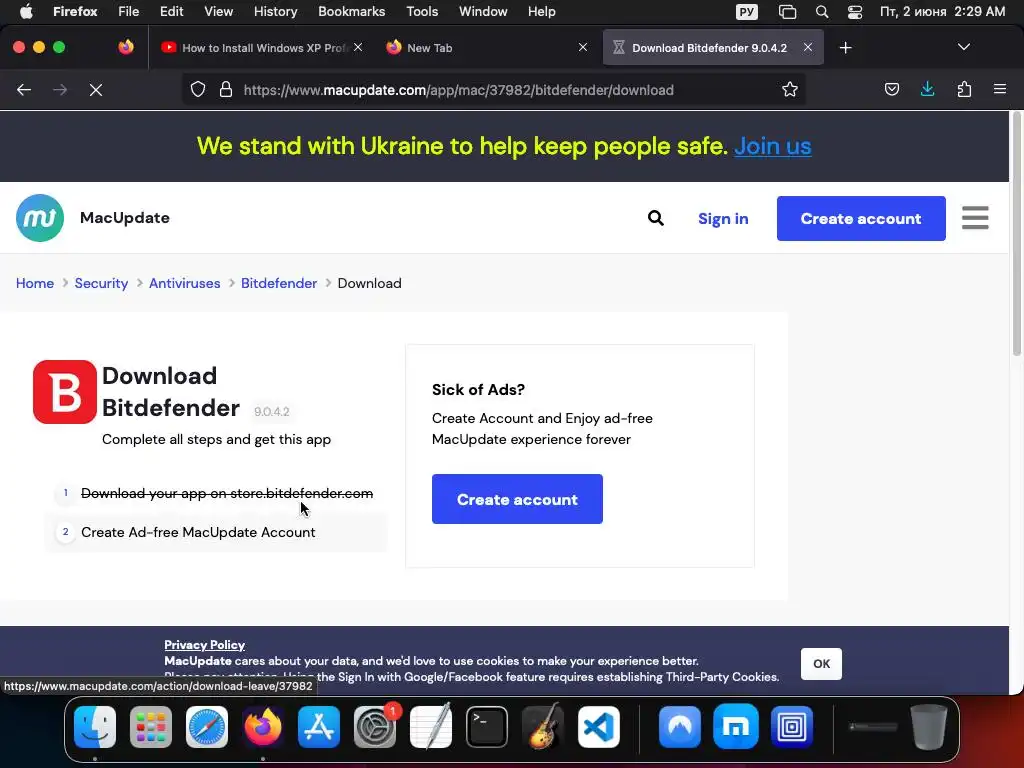Viewport: 1024px width, 768px height.
Task: Open the Privacy Policy link
Action: (x=204, y=645)
